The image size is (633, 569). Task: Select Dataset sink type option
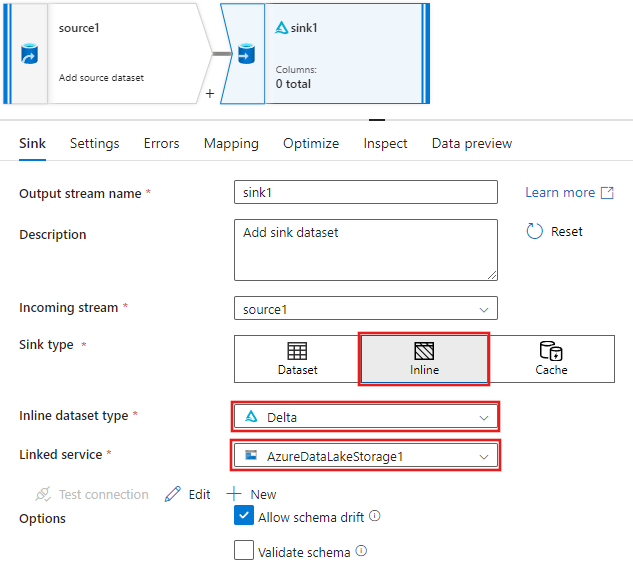[x=298, y=359]
